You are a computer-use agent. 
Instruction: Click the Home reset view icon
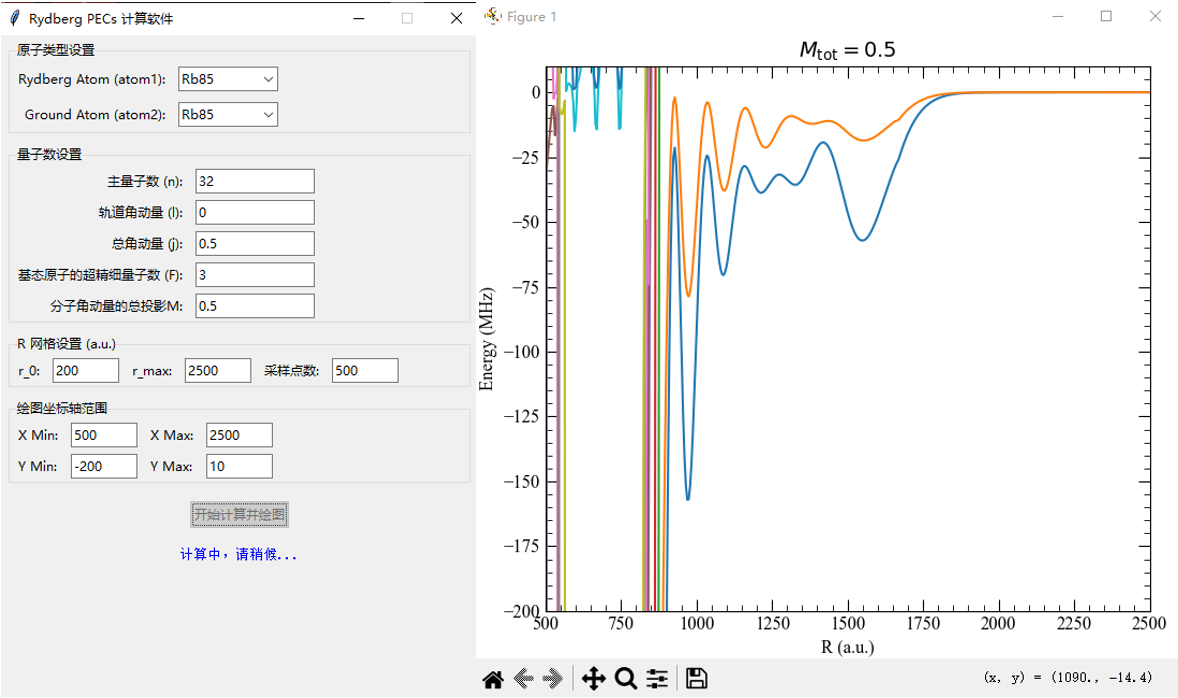493,679
